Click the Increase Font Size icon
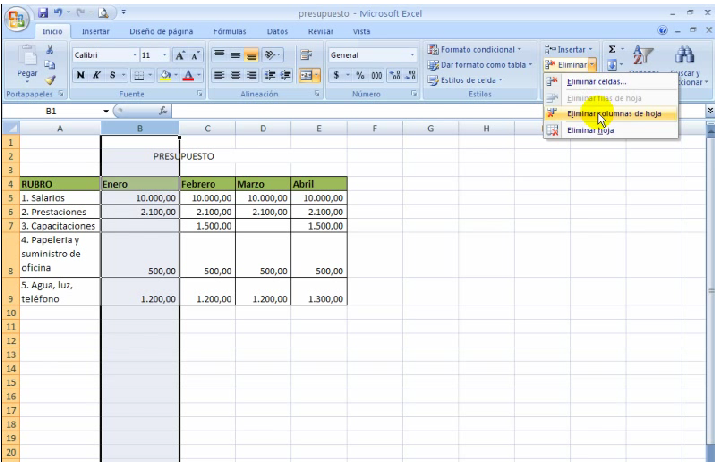715x462 pixels. pyautogui.click(x=181, y=55)
